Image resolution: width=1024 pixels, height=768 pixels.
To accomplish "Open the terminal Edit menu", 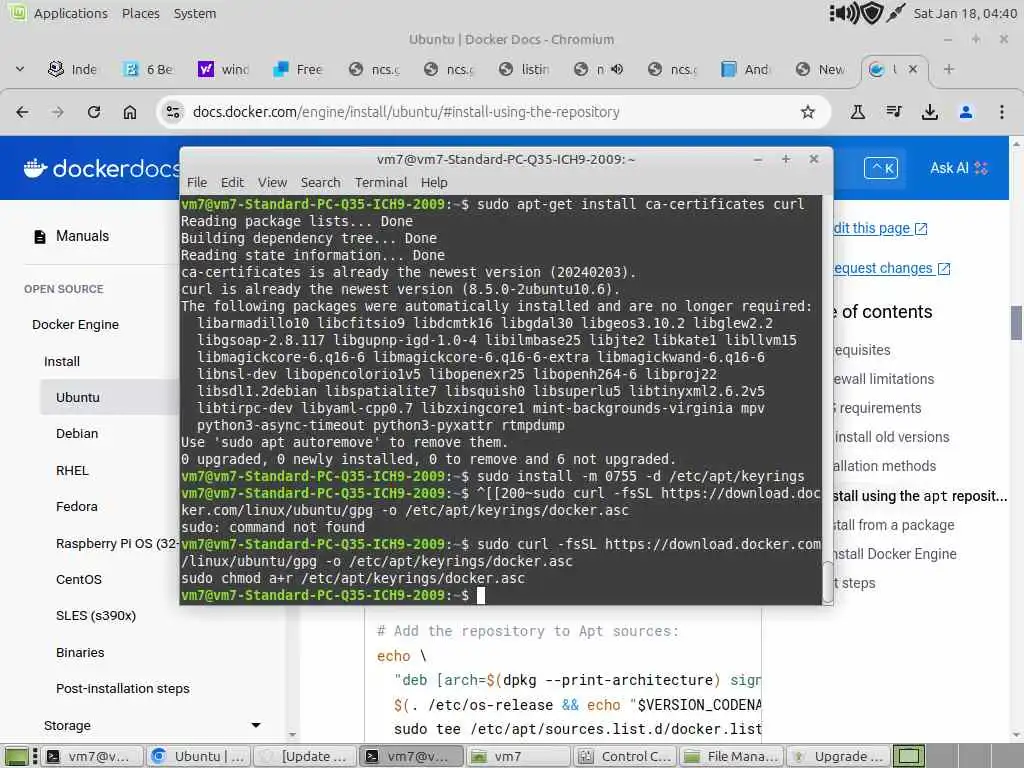I will click(x=232, y=183).
